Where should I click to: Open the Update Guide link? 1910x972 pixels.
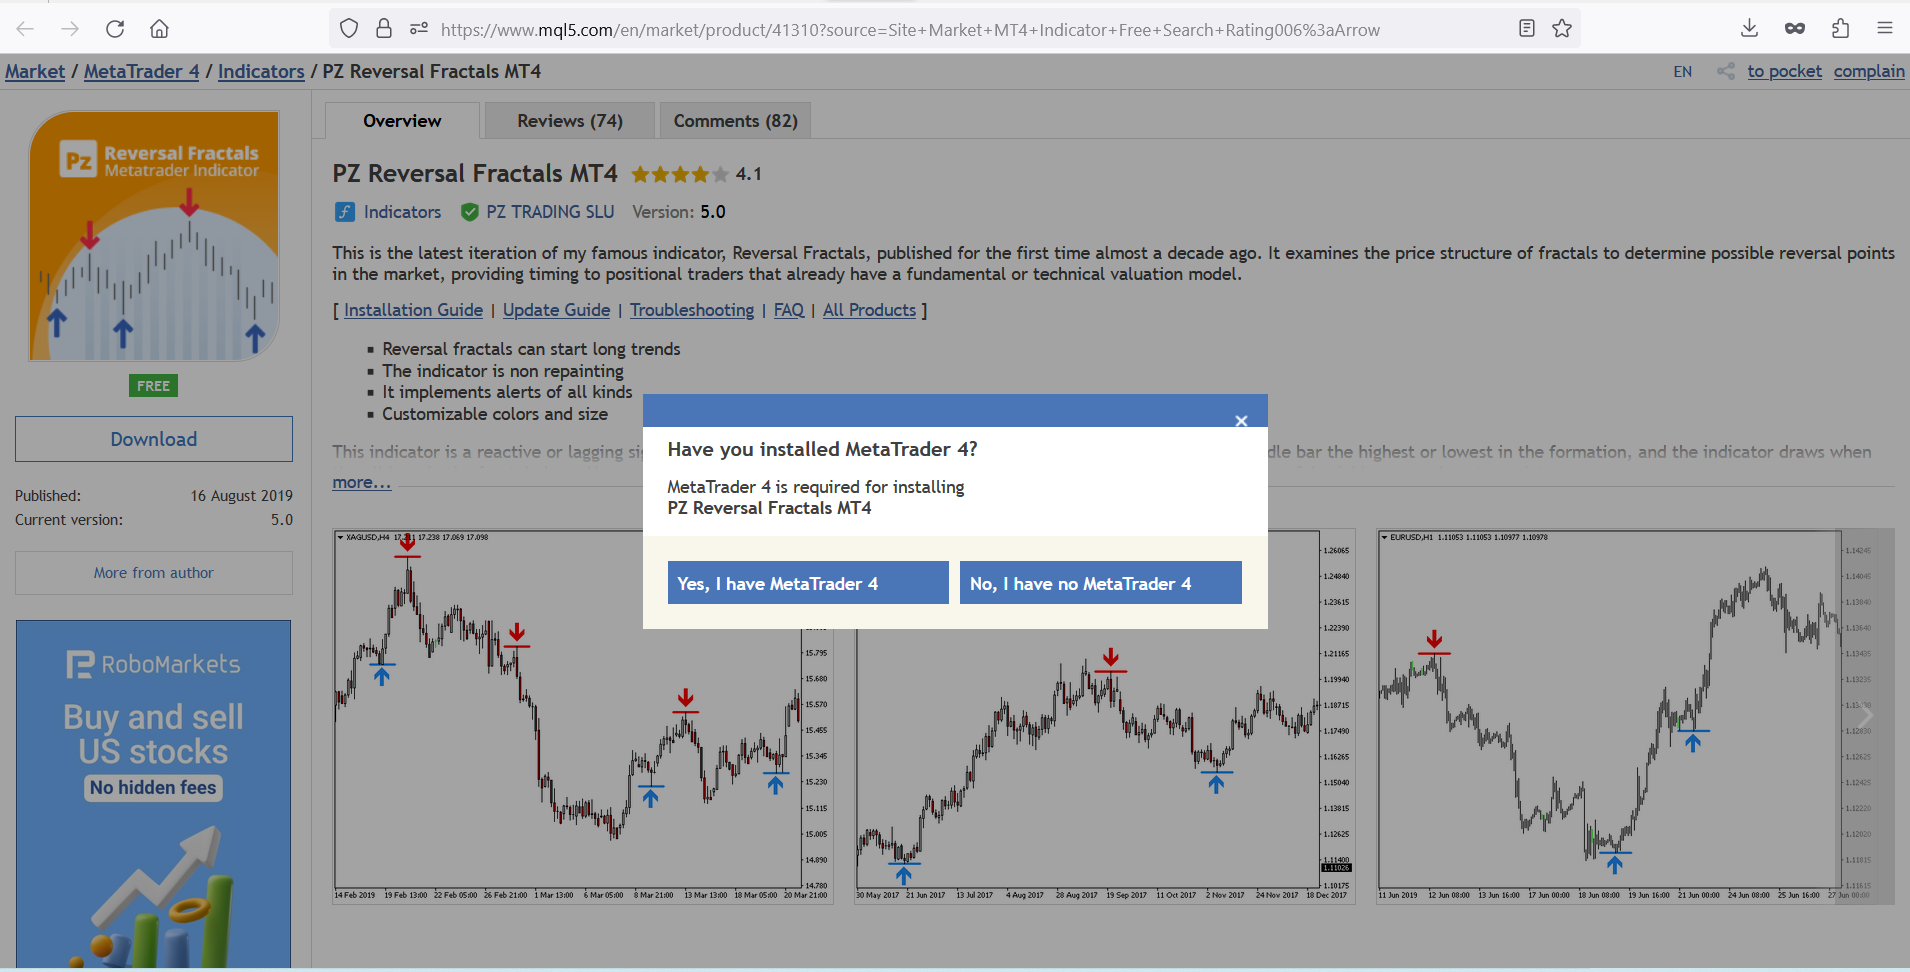[557, 310]
